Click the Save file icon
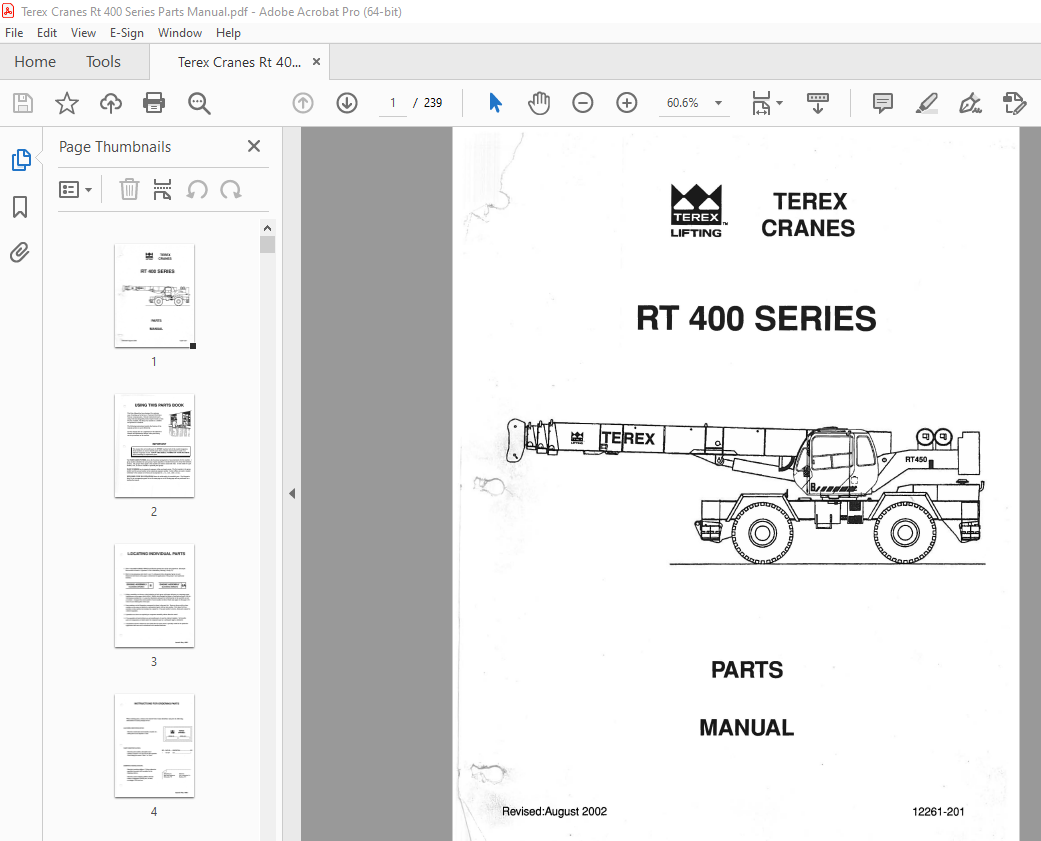 pos(23,103)
